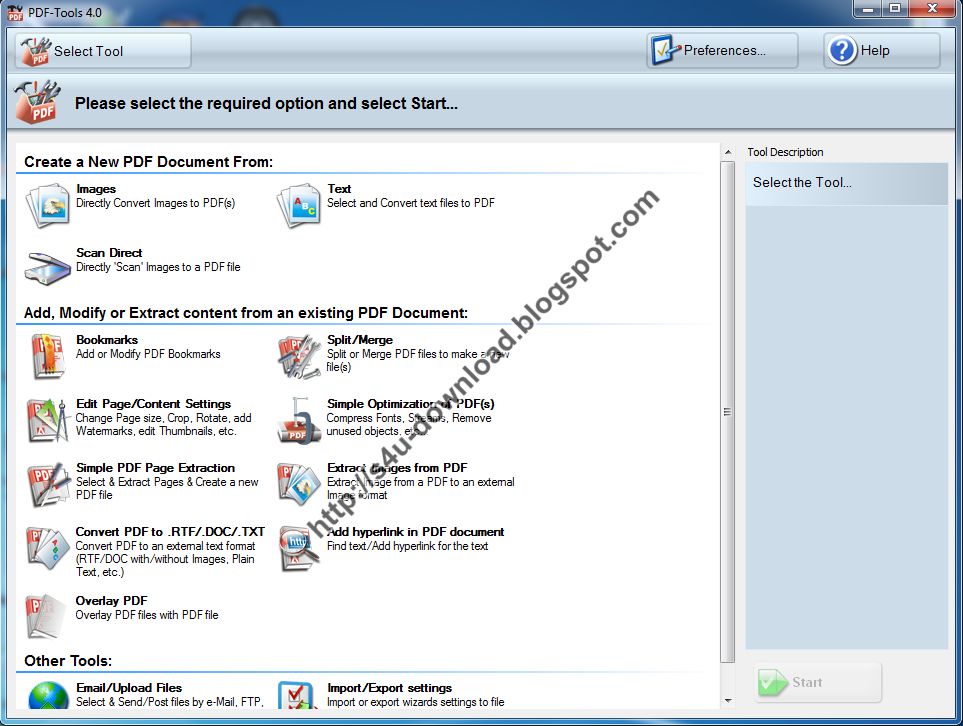The height and width of the screenshot is (726, 963).
Task: Click the Select Tool button label
Action: tap(88, 51)
